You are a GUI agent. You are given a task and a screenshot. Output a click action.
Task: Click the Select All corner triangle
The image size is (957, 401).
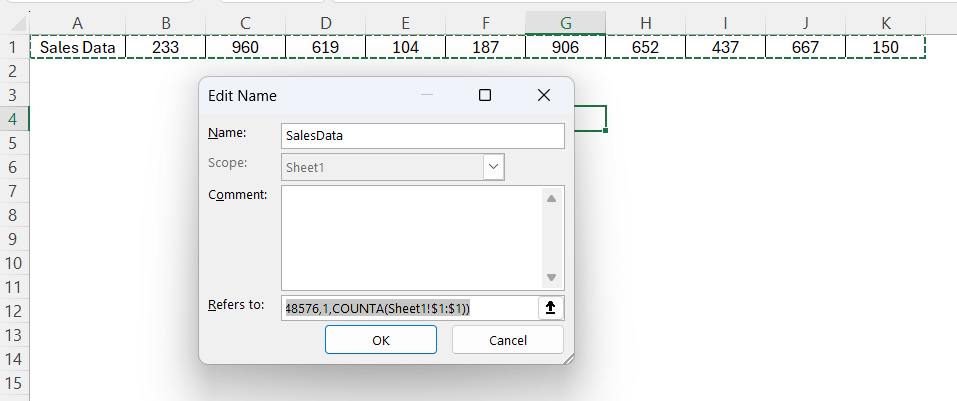click(18, 24)
